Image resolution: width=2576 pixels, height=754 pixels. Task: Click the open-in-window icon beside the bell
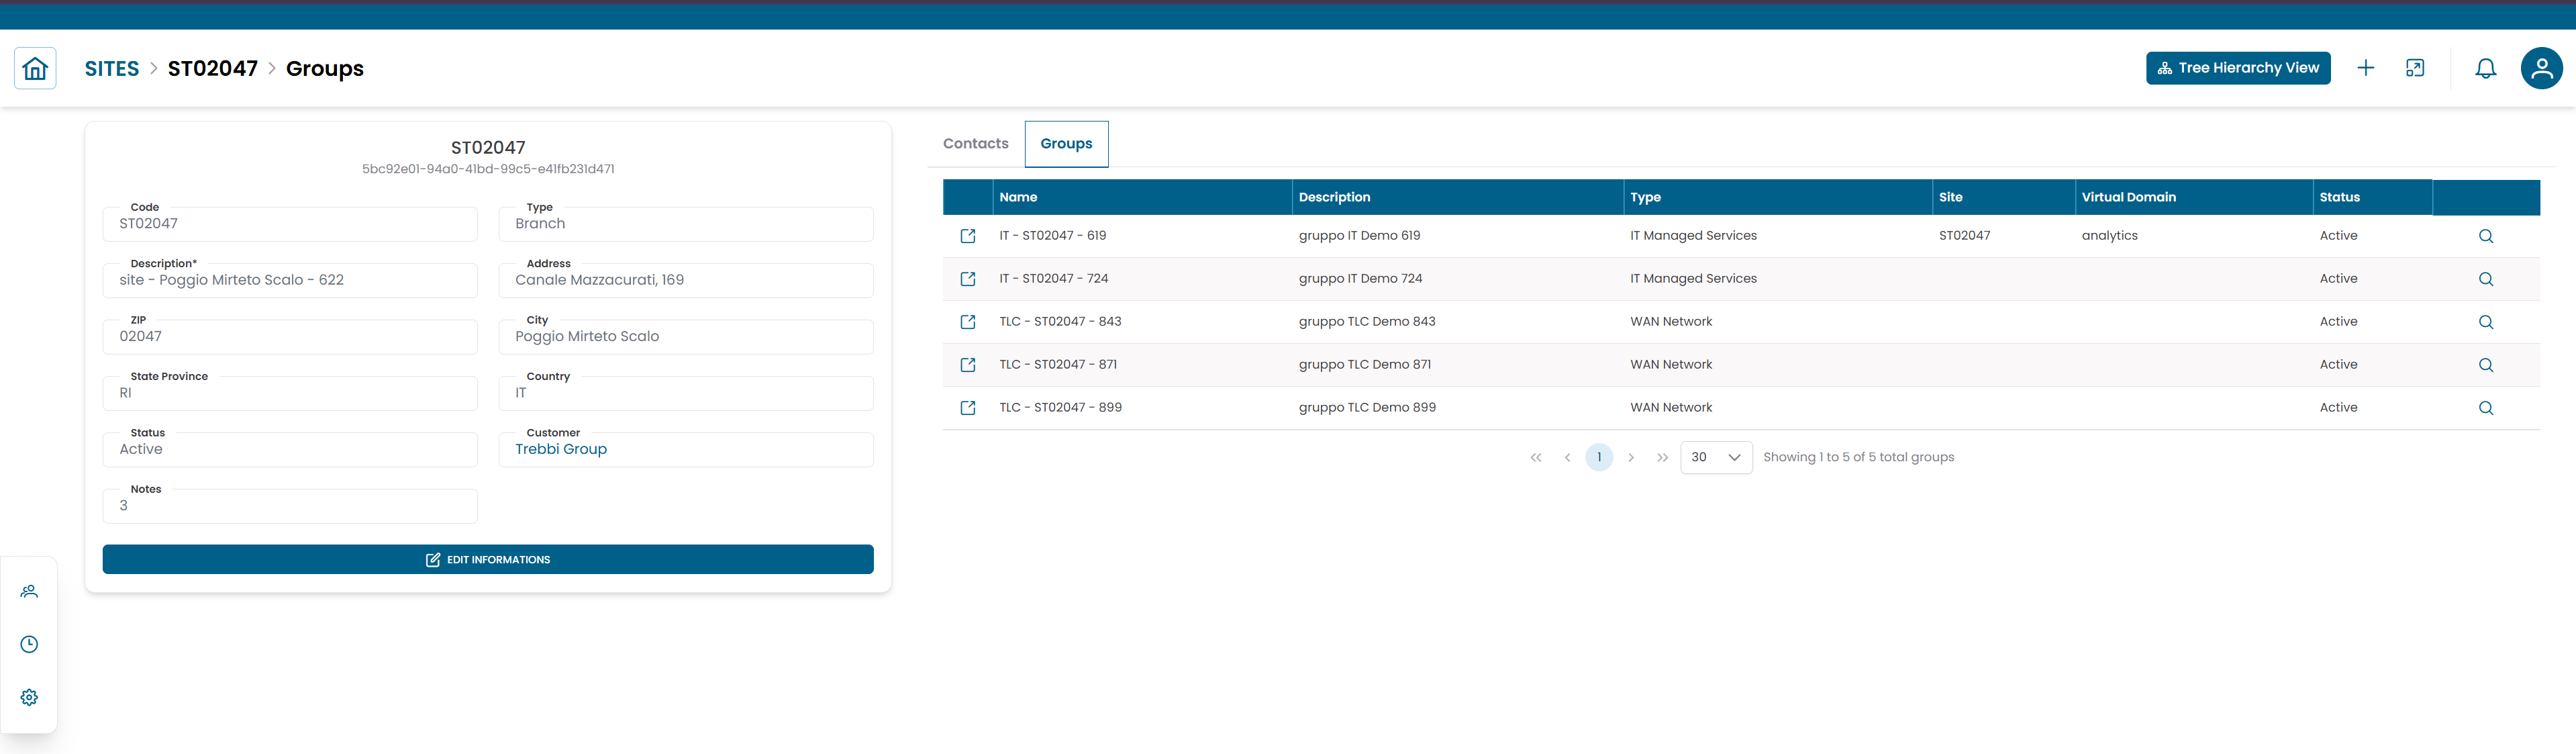coord(2414,68)
